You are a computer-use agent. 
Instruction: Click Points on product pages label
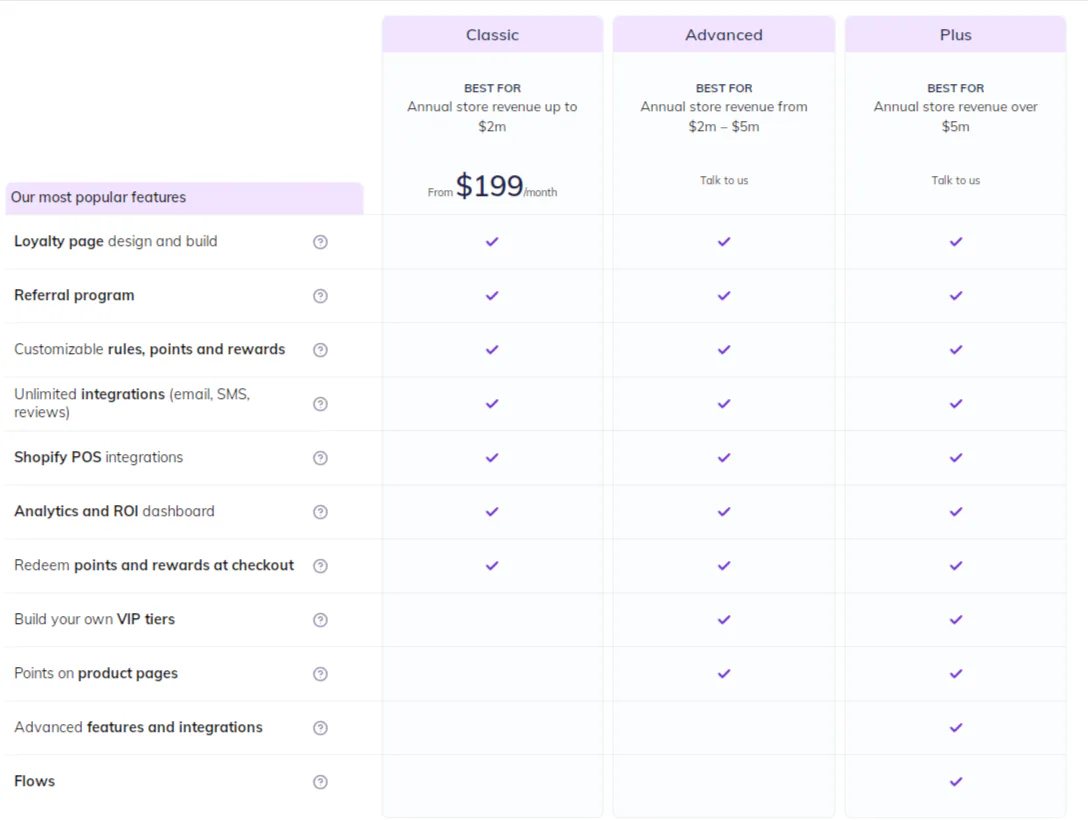click(96, 673)
